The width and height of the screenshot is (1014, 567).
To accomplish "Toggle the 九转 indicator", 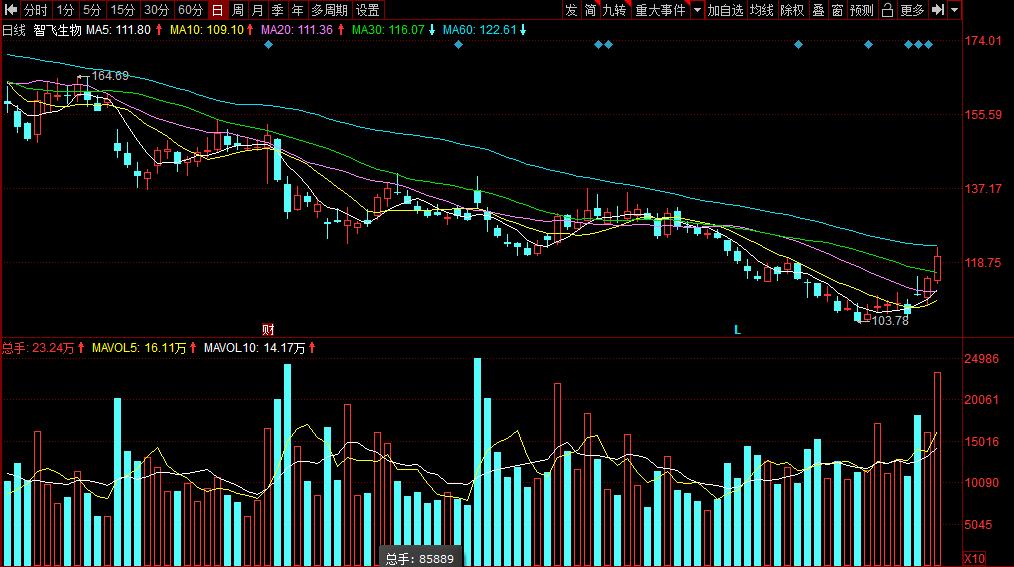I will 613,10.
